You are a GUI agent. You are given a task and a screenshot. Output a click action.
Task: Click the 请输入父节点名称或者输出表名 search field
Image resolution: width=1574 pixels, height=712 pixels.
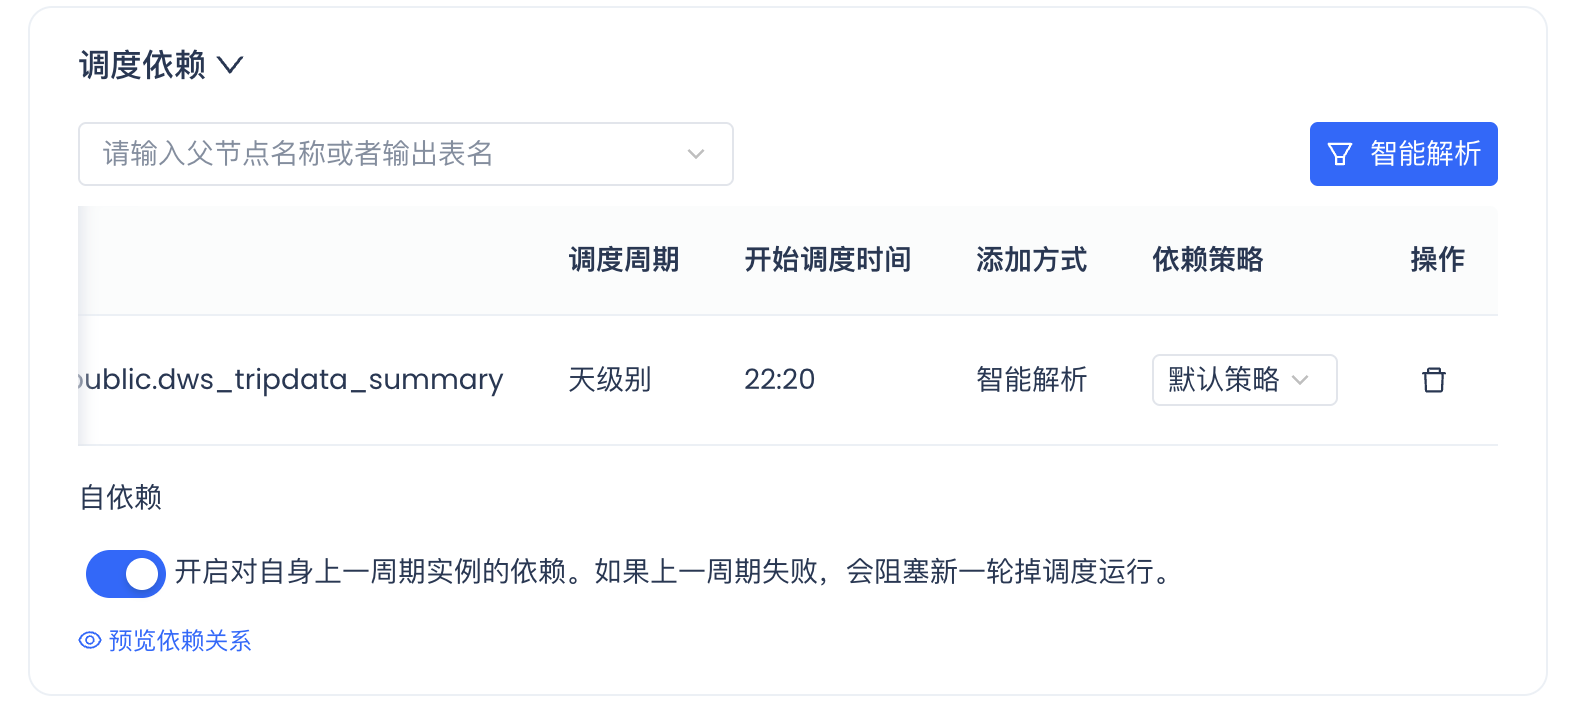pyautogui.click(x=380, y=154)
